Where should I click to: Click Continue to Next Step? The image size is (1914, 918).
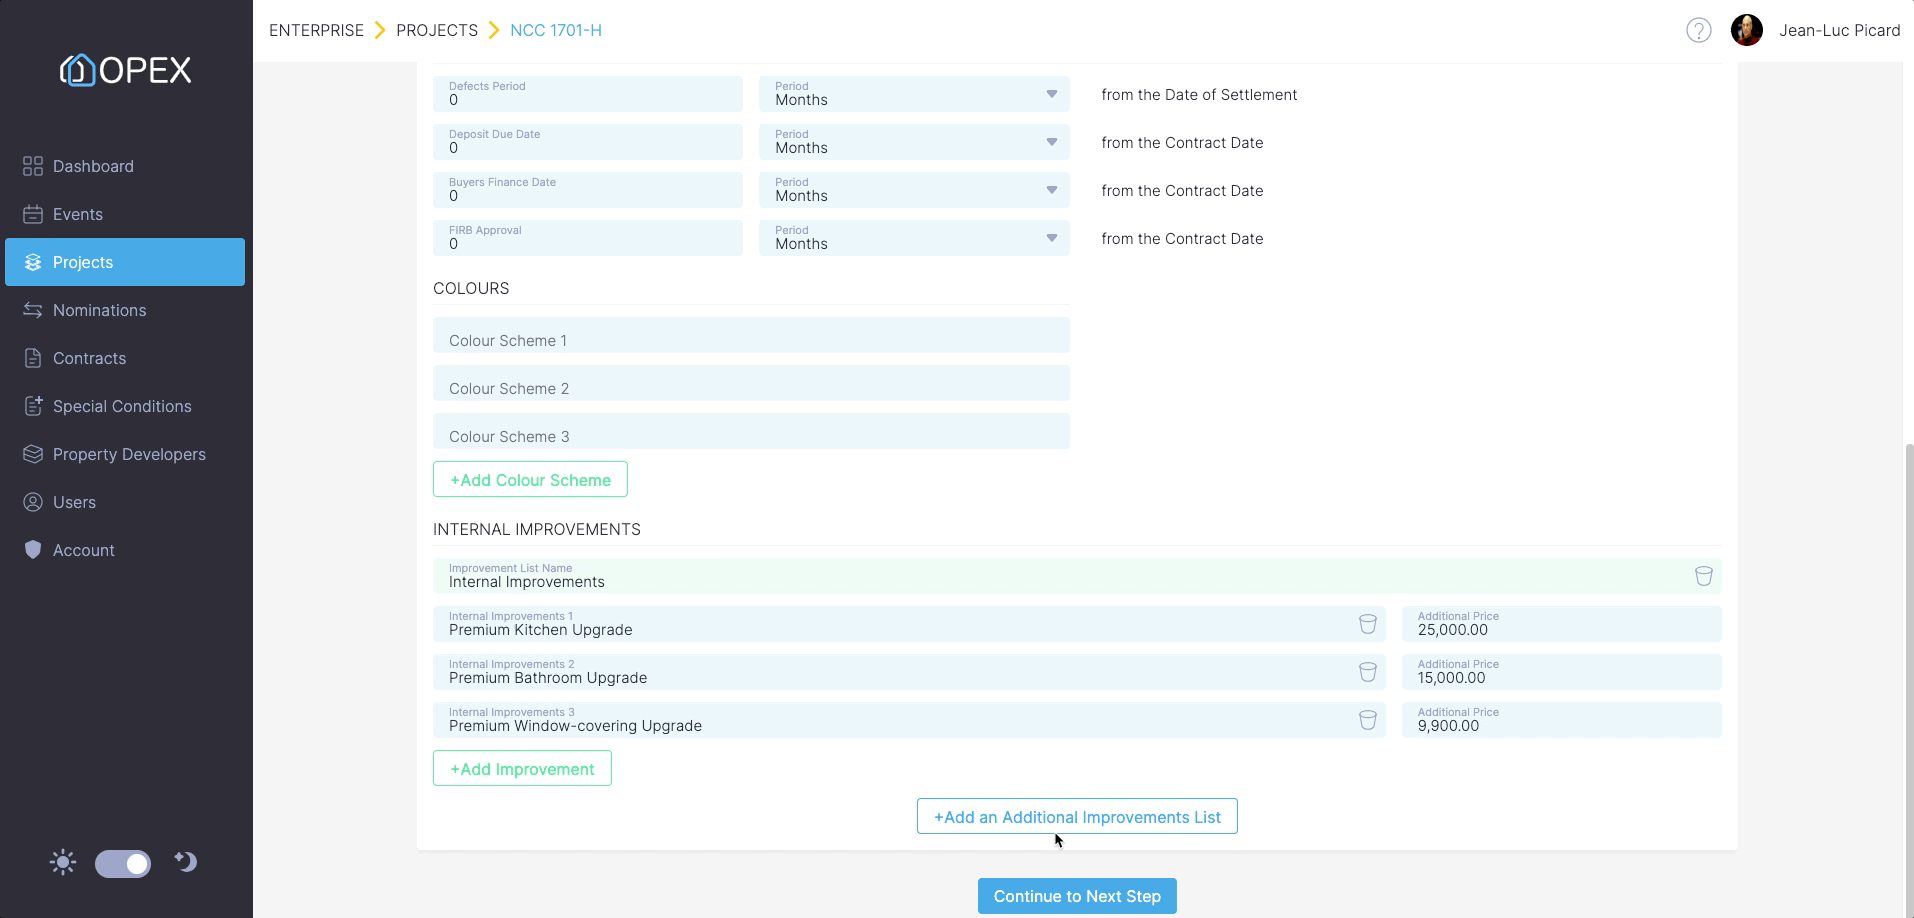[x=1077, y=896]
